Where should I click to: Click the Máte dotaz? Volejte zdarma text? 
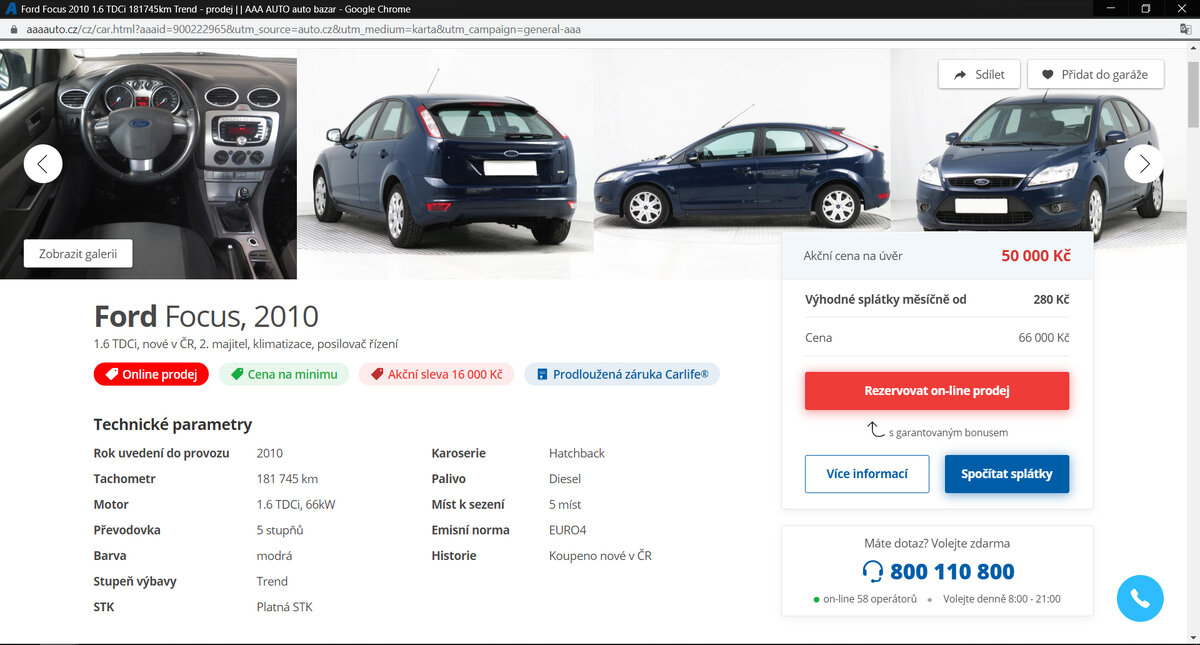pyautogui.click(x=937, y=544)
